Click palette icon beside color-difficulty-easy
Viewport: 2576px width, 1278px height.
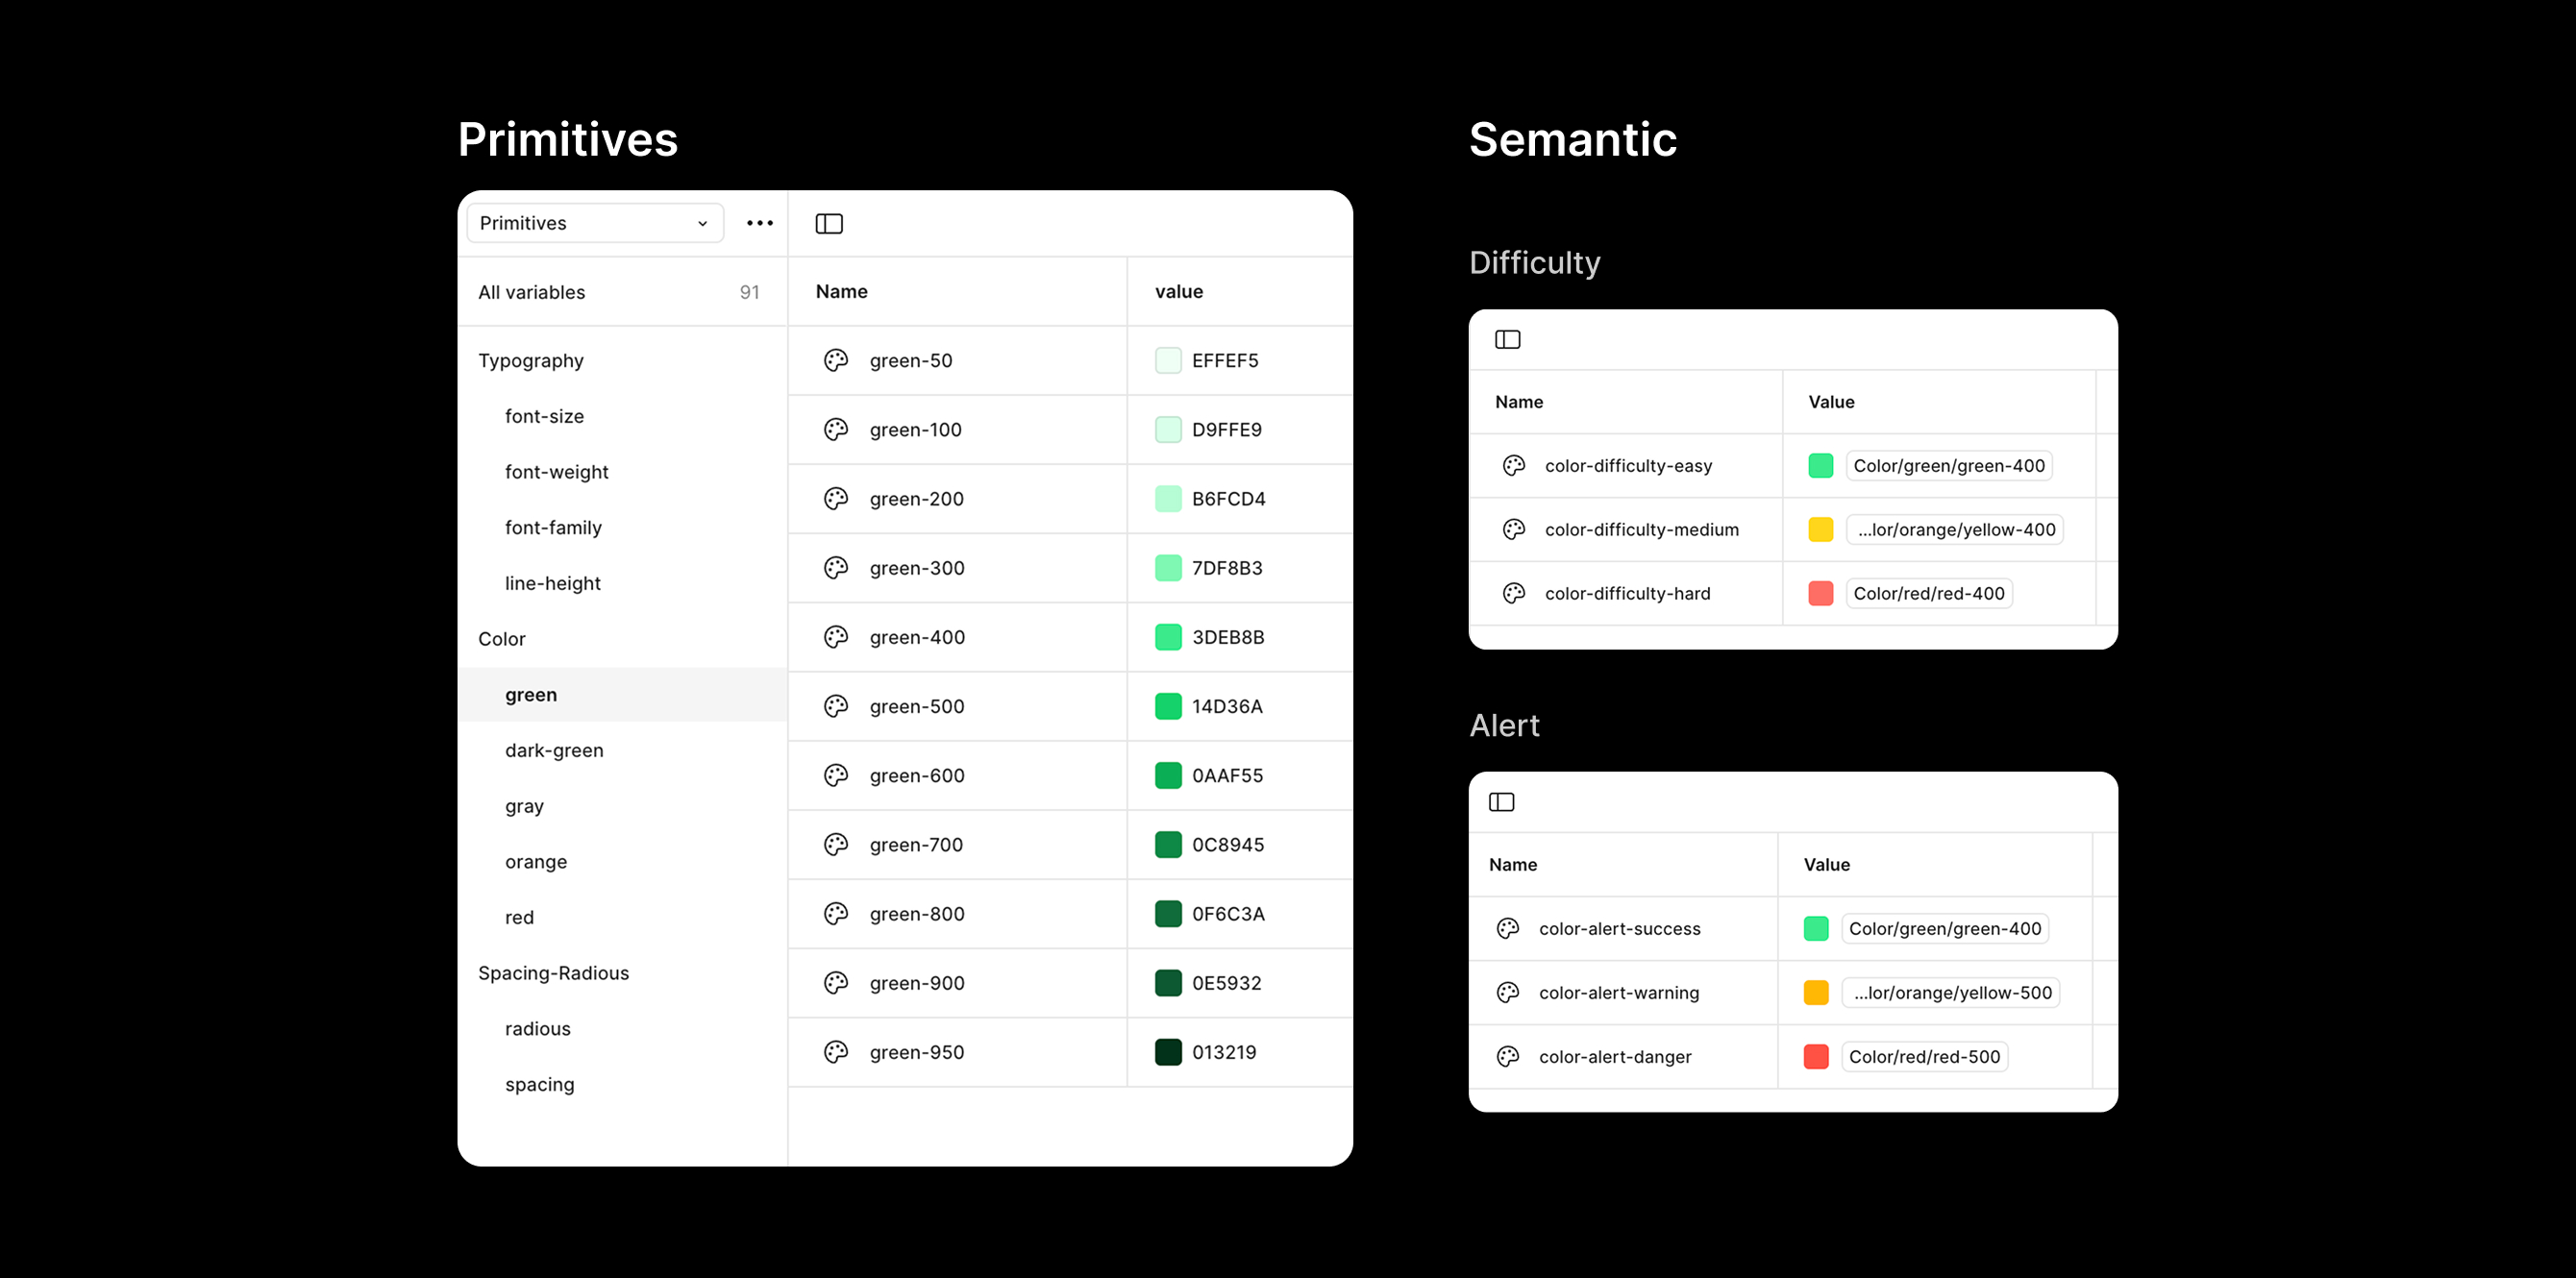pyautogui.click(x=1513, y=465)
